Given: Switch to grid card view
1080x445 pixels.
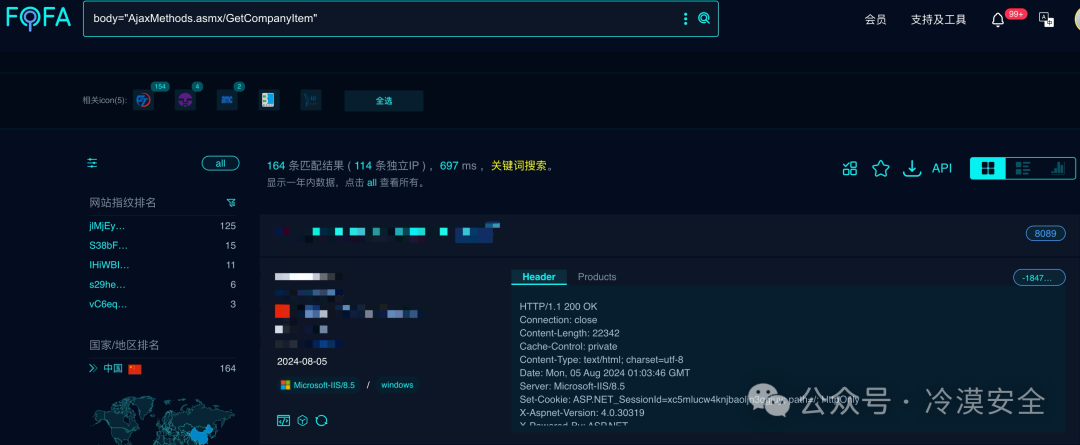Looking at the screenshot, I should click(988, 168).
